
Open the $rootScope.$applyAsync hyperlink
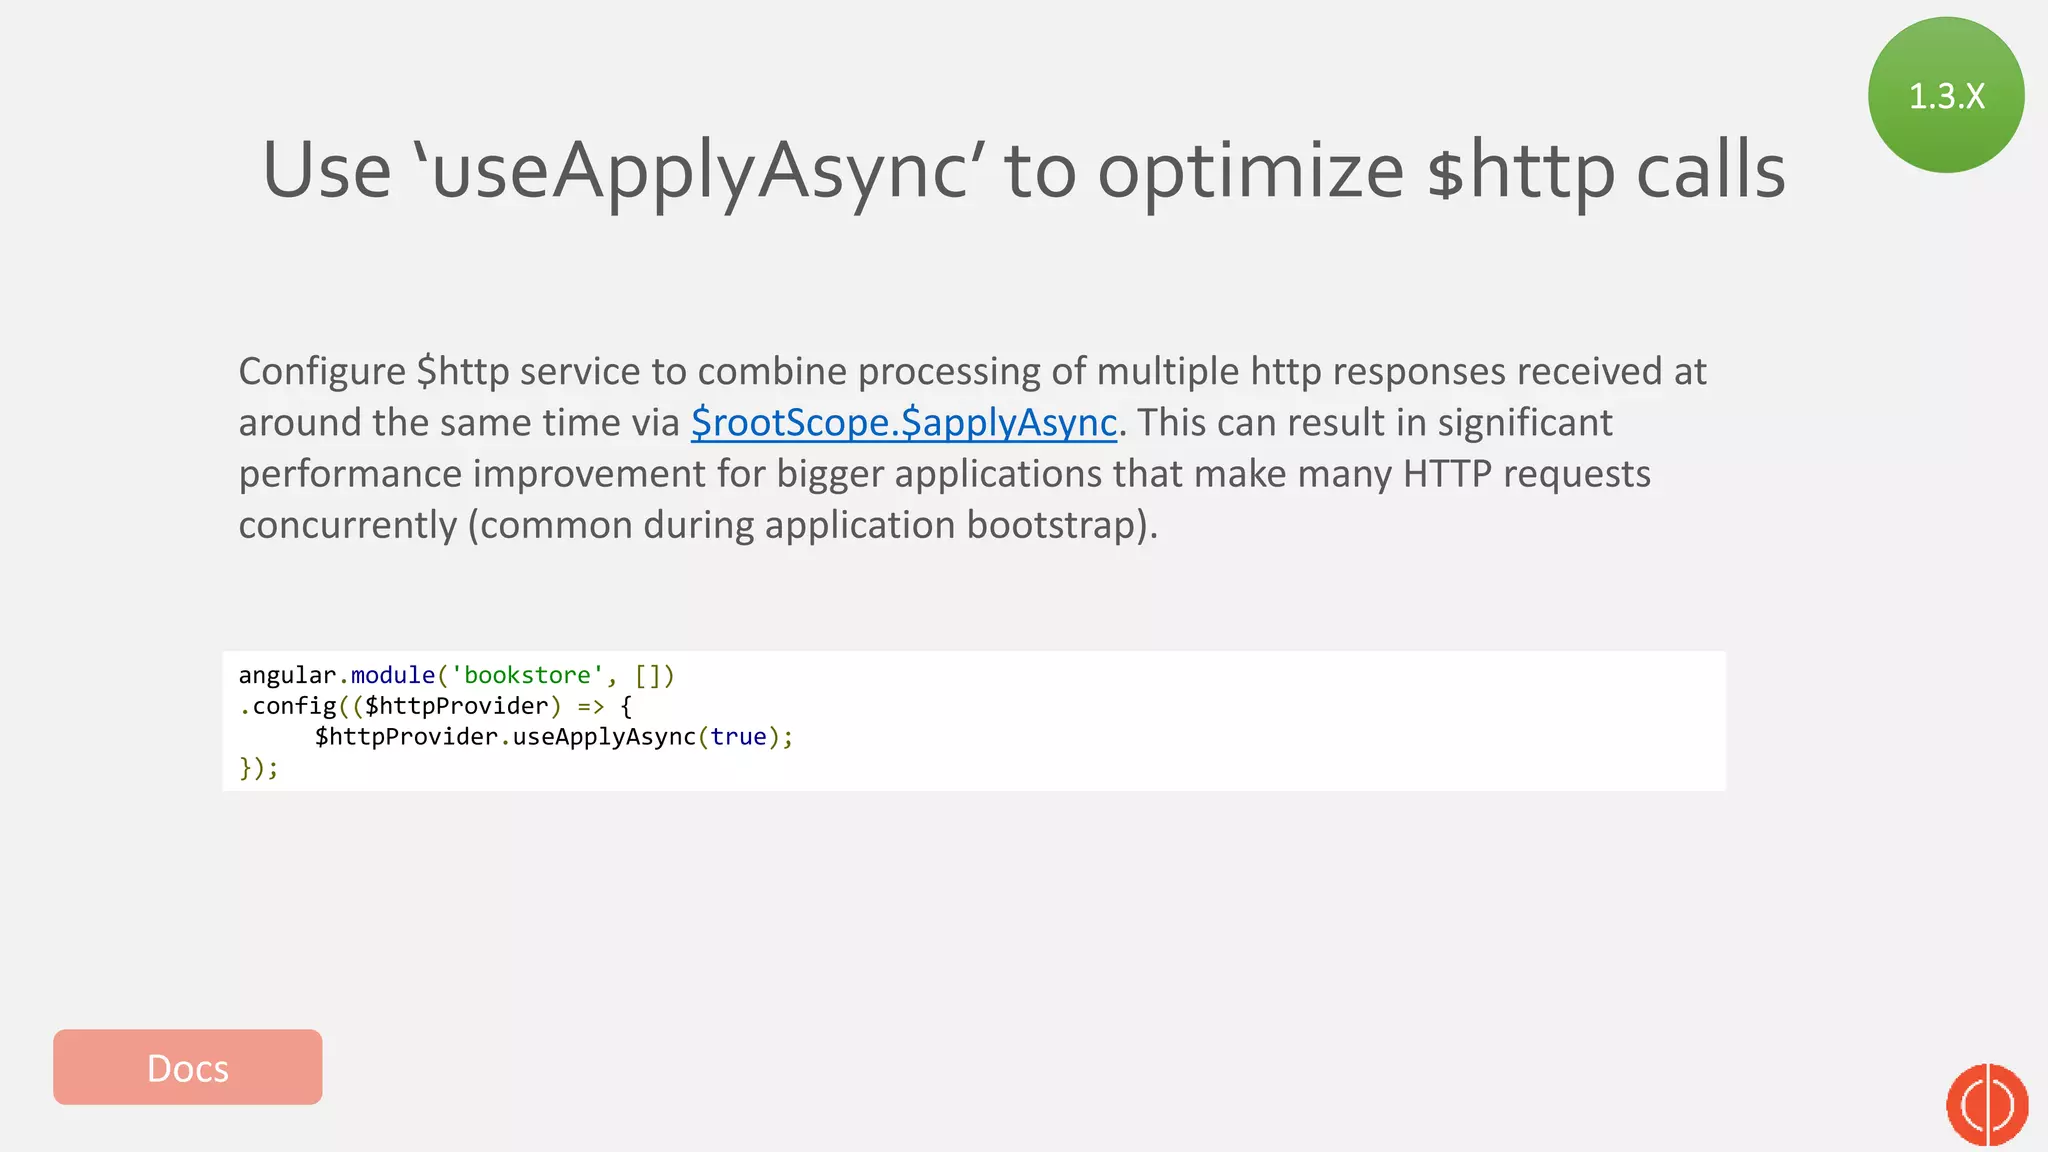pyautogui.click(x=904, y=423)
